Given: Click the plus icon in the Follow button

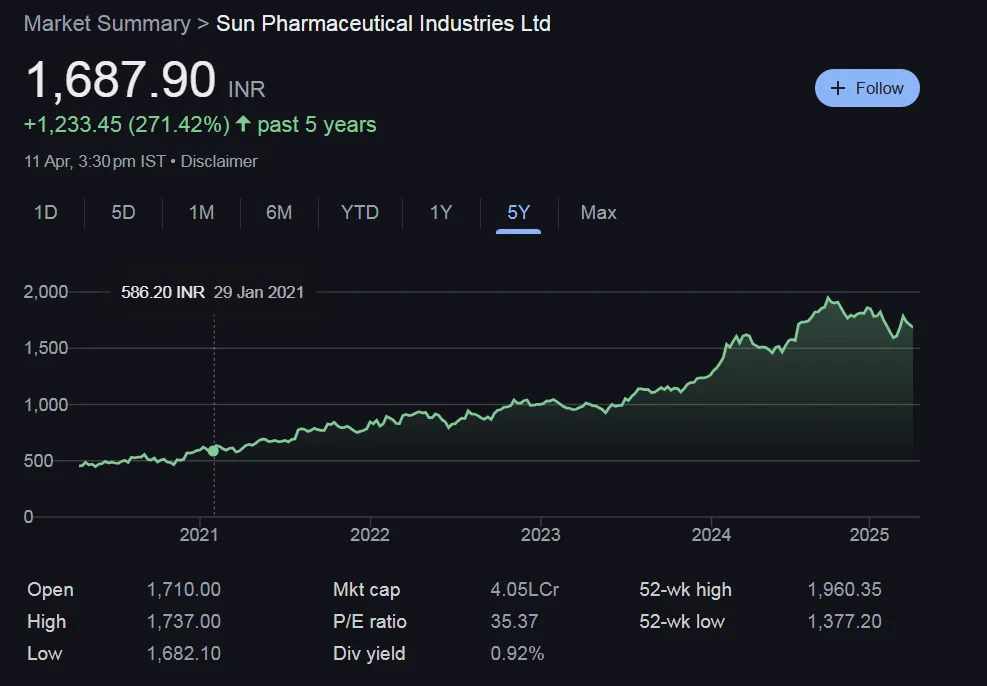Looking at the screenshot, I should point(837,88).
